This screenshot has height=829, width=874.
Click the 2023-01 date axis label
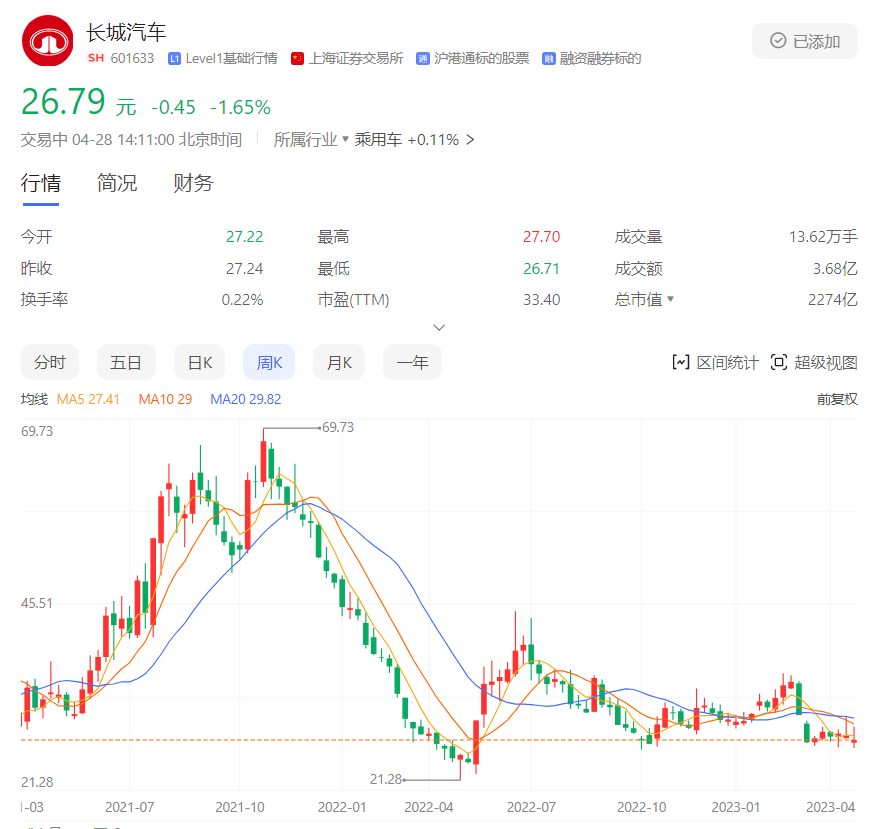tap(736, 807)
